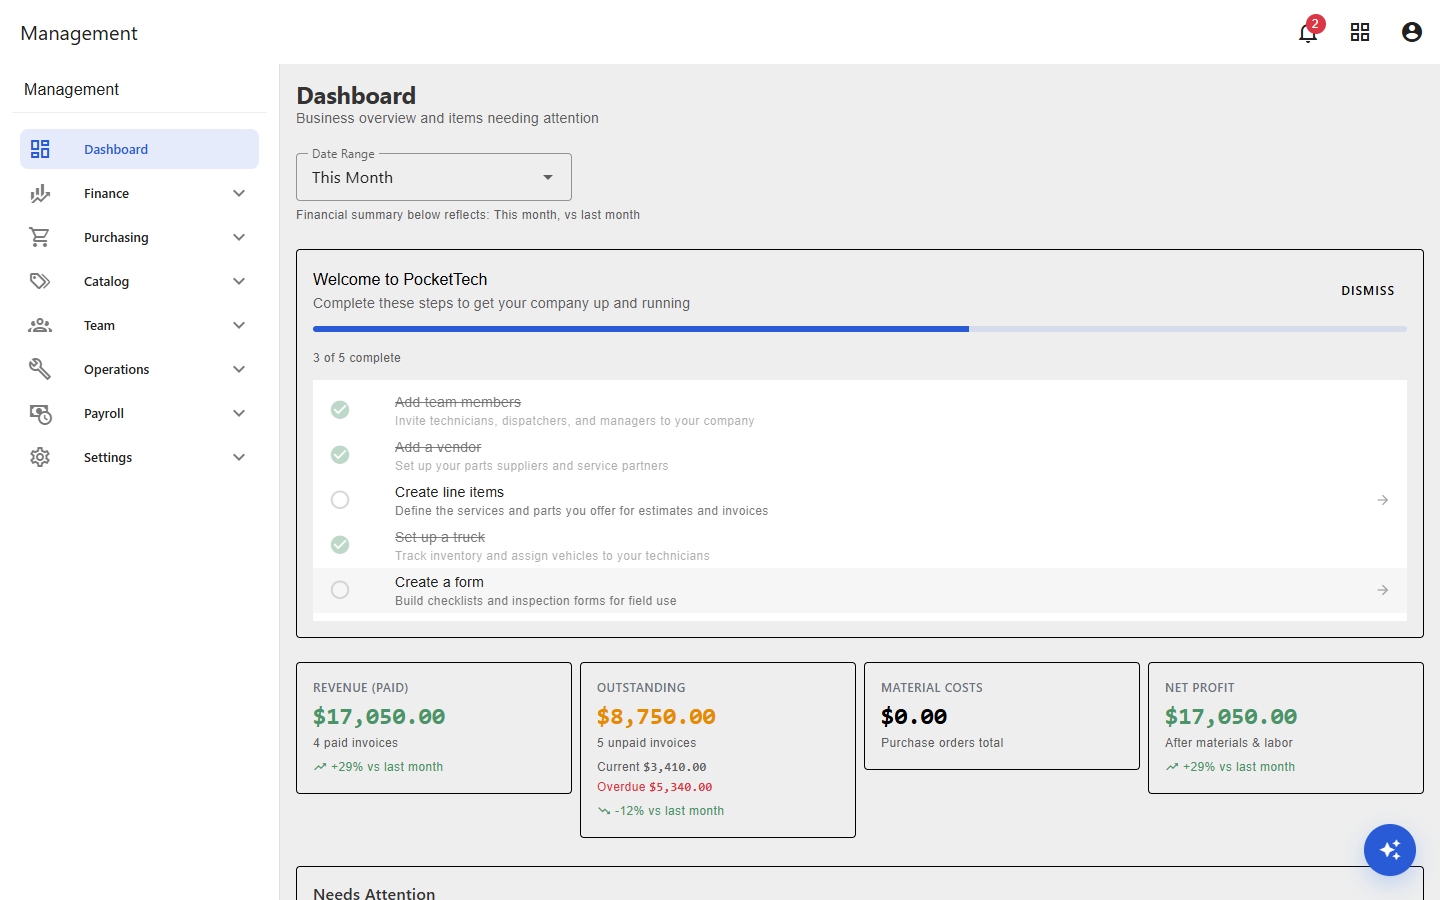Toggle the Set up a truck checkmark

pos(340,545)
